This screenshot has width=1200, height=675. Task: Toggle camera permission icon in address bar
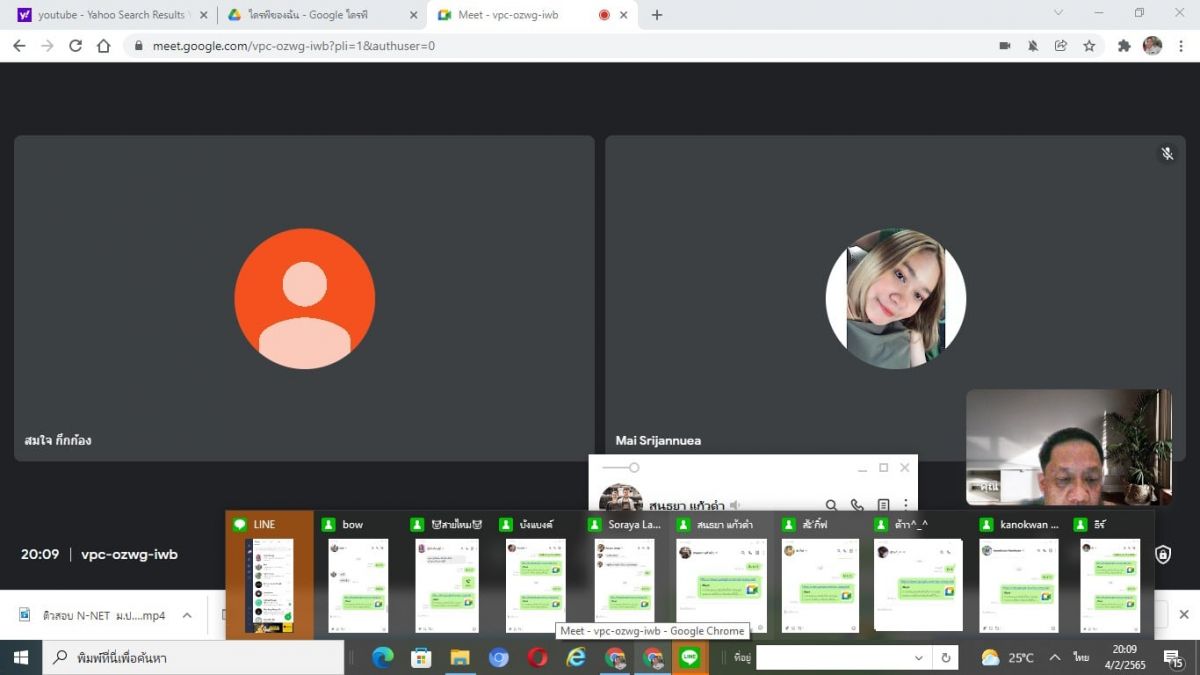pos(1005,46)
